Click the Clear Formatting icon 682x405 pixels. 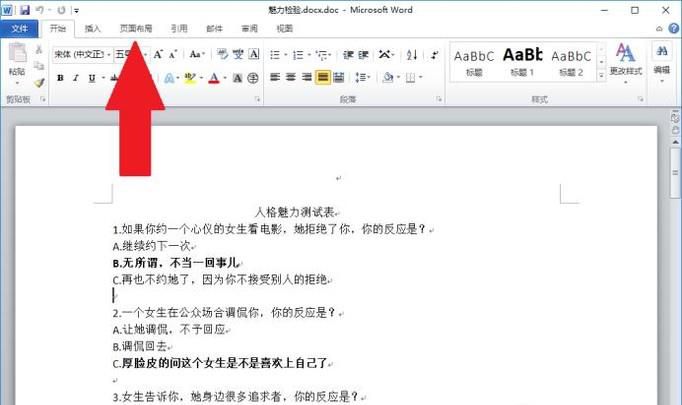222,54
